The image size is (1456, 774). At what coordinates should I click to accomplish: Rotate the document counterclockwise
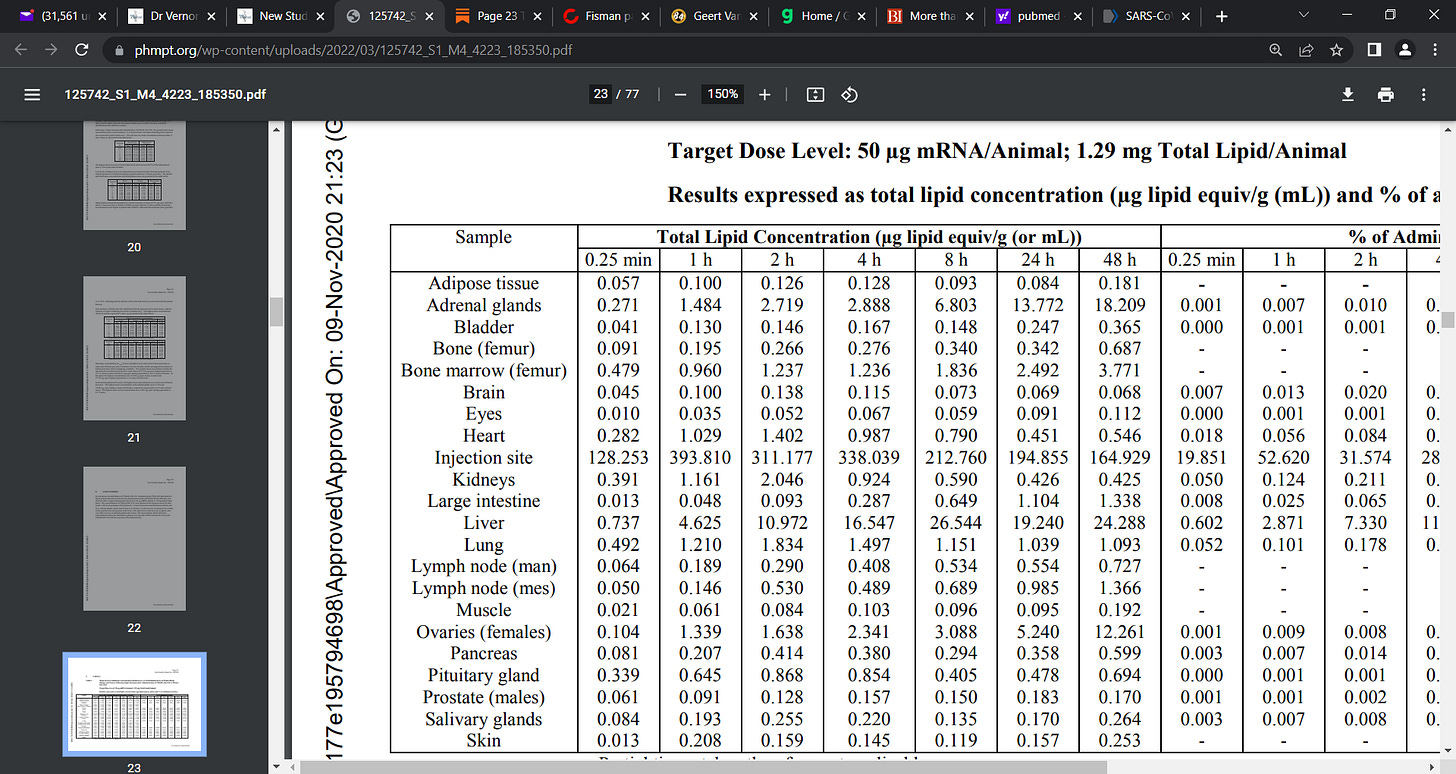849,94
